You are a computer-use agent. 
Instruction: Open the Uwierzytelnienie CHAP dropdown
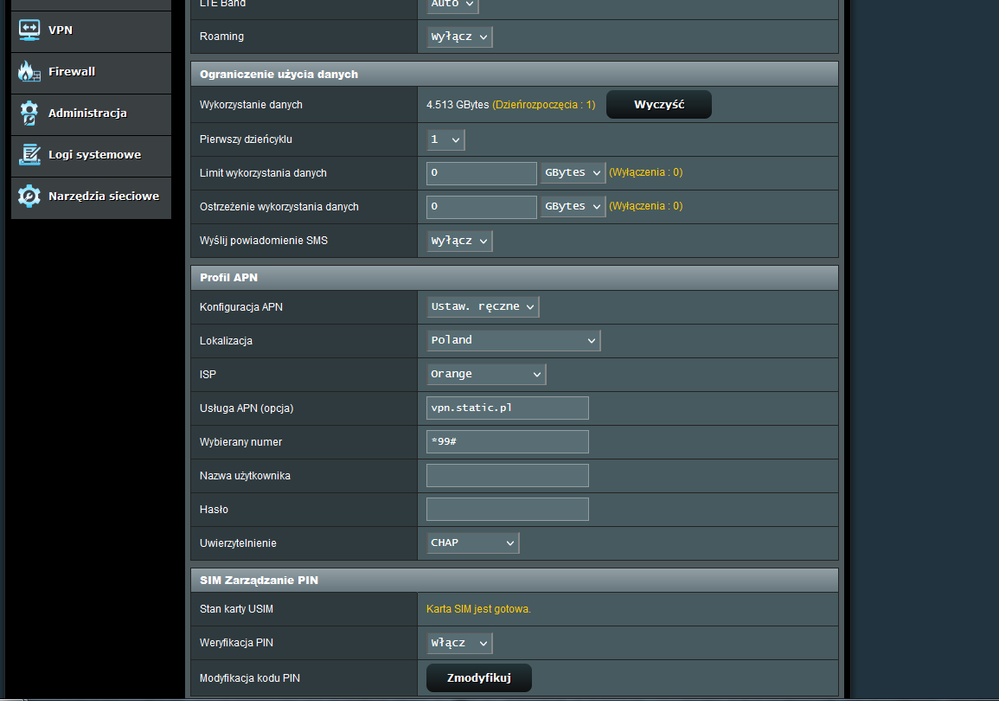pyautogui.click(x=472, y=543)
